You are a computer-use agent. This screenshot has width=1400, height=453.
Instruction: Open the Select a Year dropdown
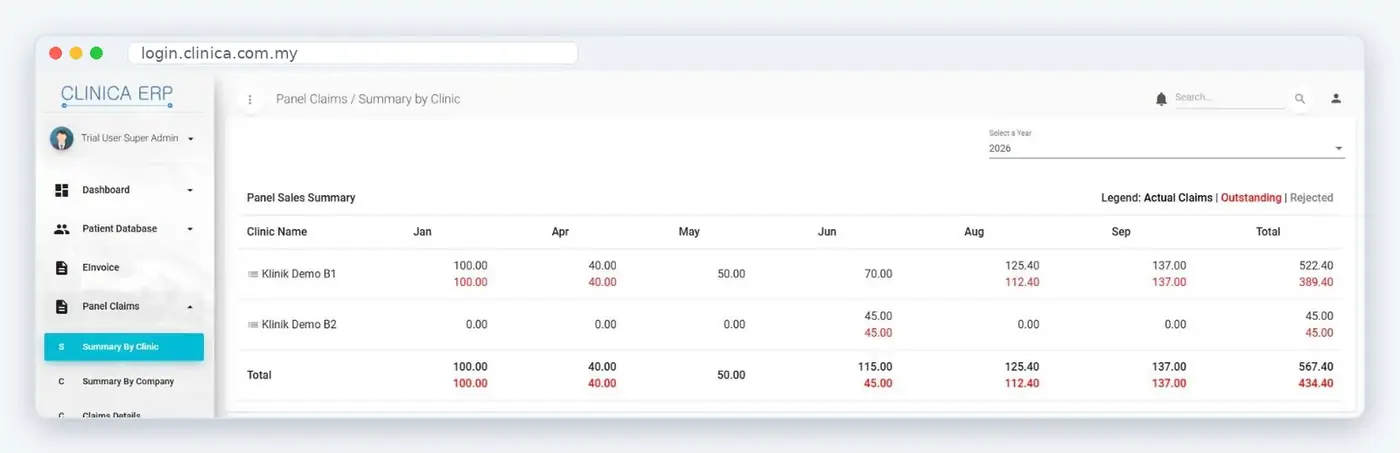pyautogui.click(x=1166, y=148)
